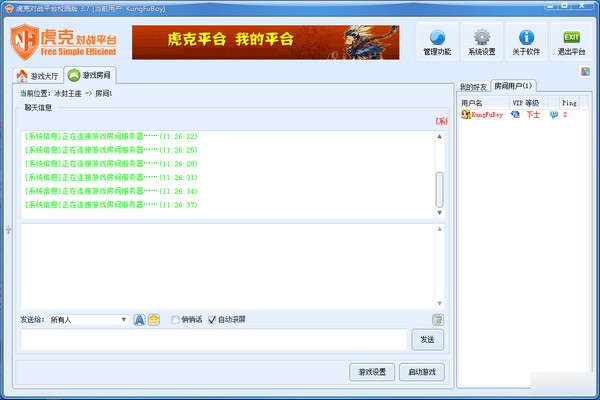Click the clear chat icon near 发送
600x400 pixels.
coord(437,320)
